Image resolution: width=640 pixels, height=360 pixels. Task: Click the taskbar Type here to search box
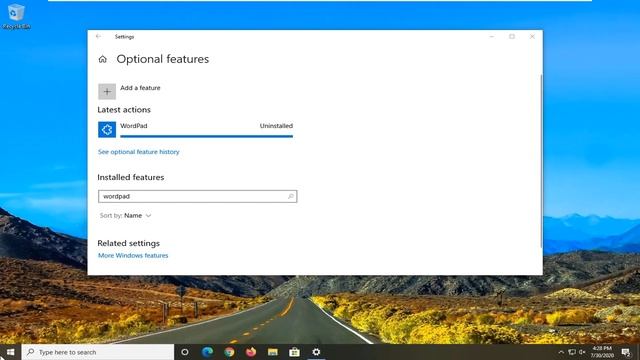pyautogui.click(x=98, y=352)
